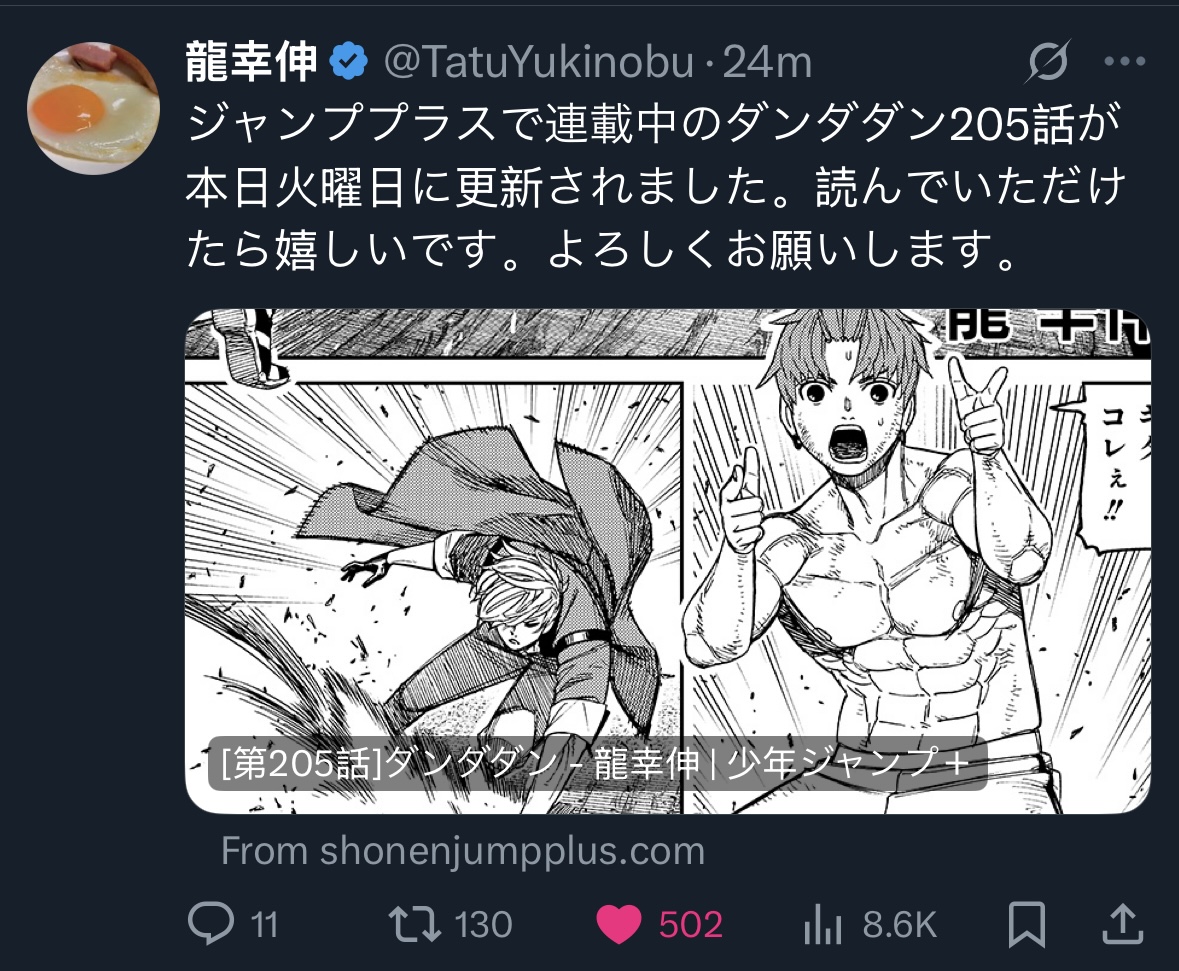Open the Grok explain-post icon

(1048, 62)
